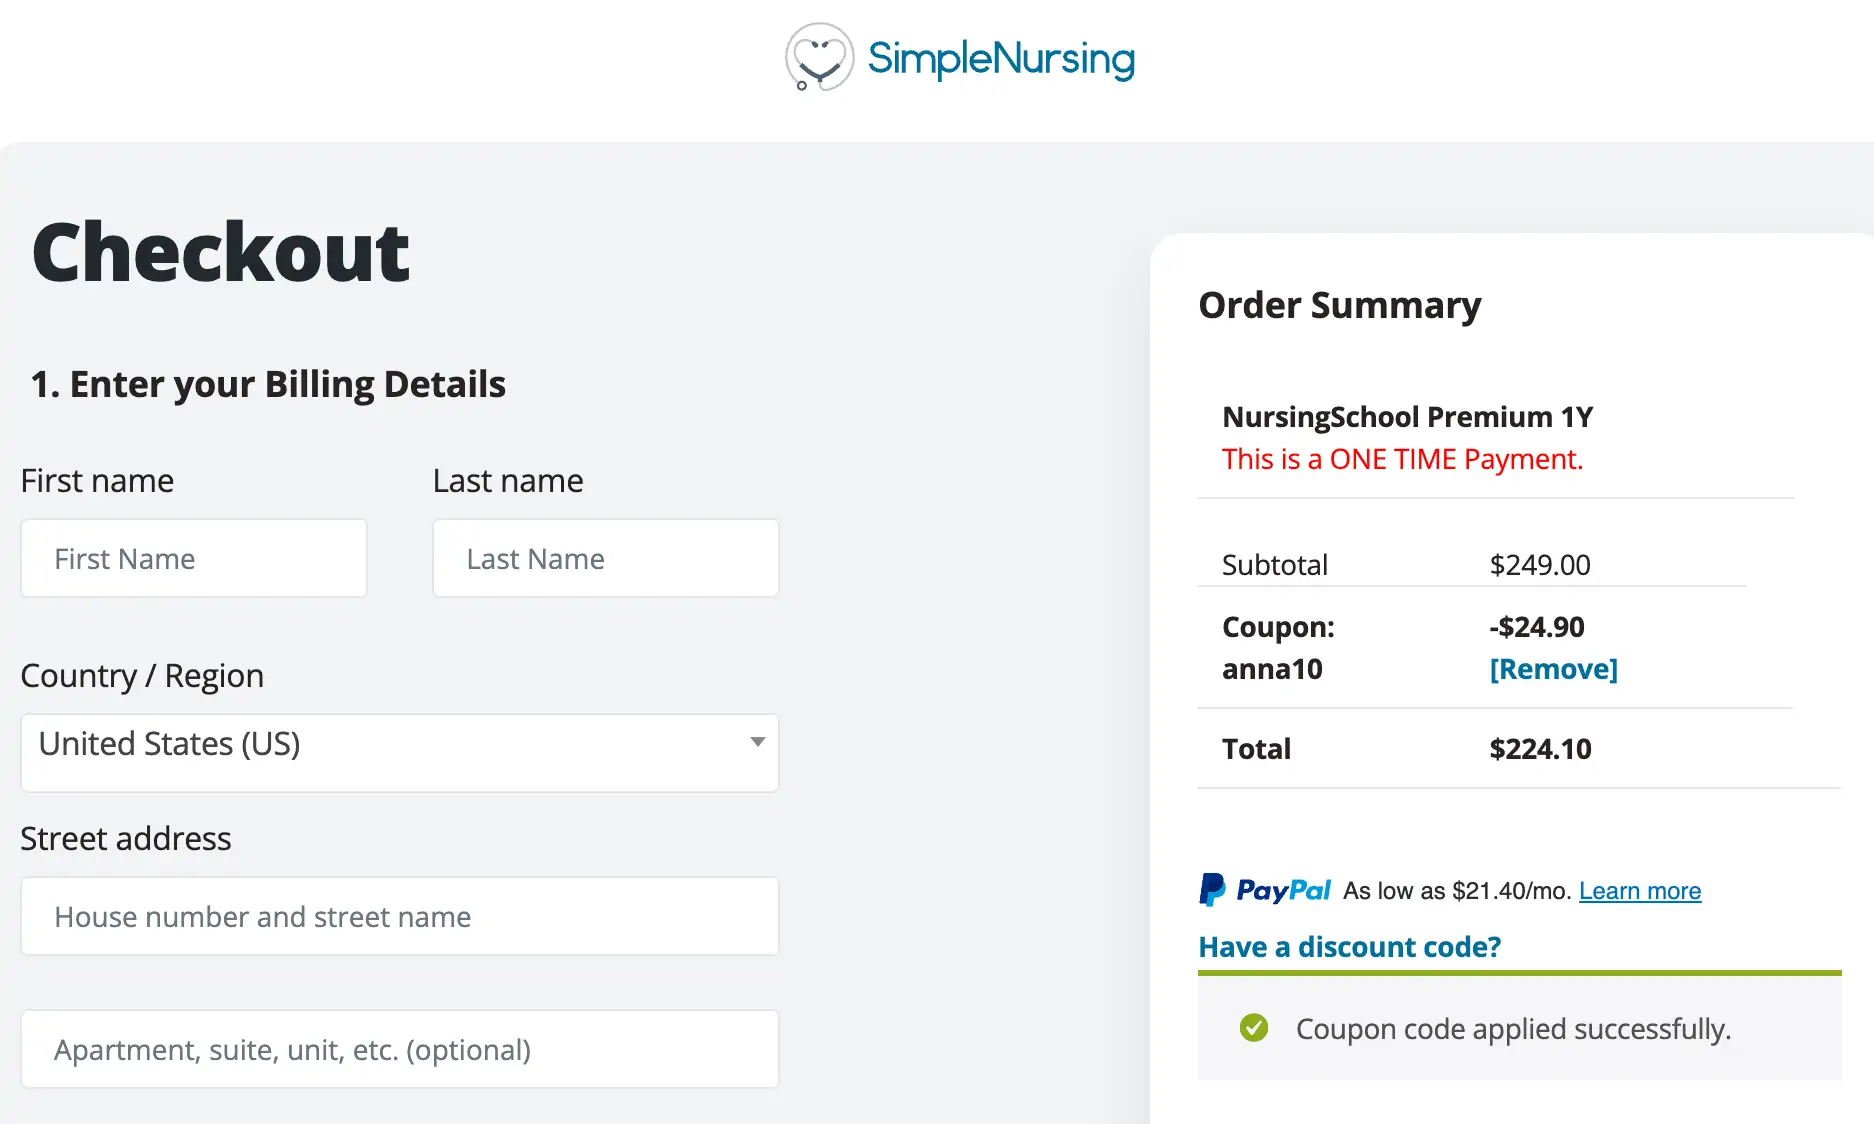Click the Apartment, suite, unit optional field
The height and width of the screenshot is (1124, 1874).
[399, 1049]
